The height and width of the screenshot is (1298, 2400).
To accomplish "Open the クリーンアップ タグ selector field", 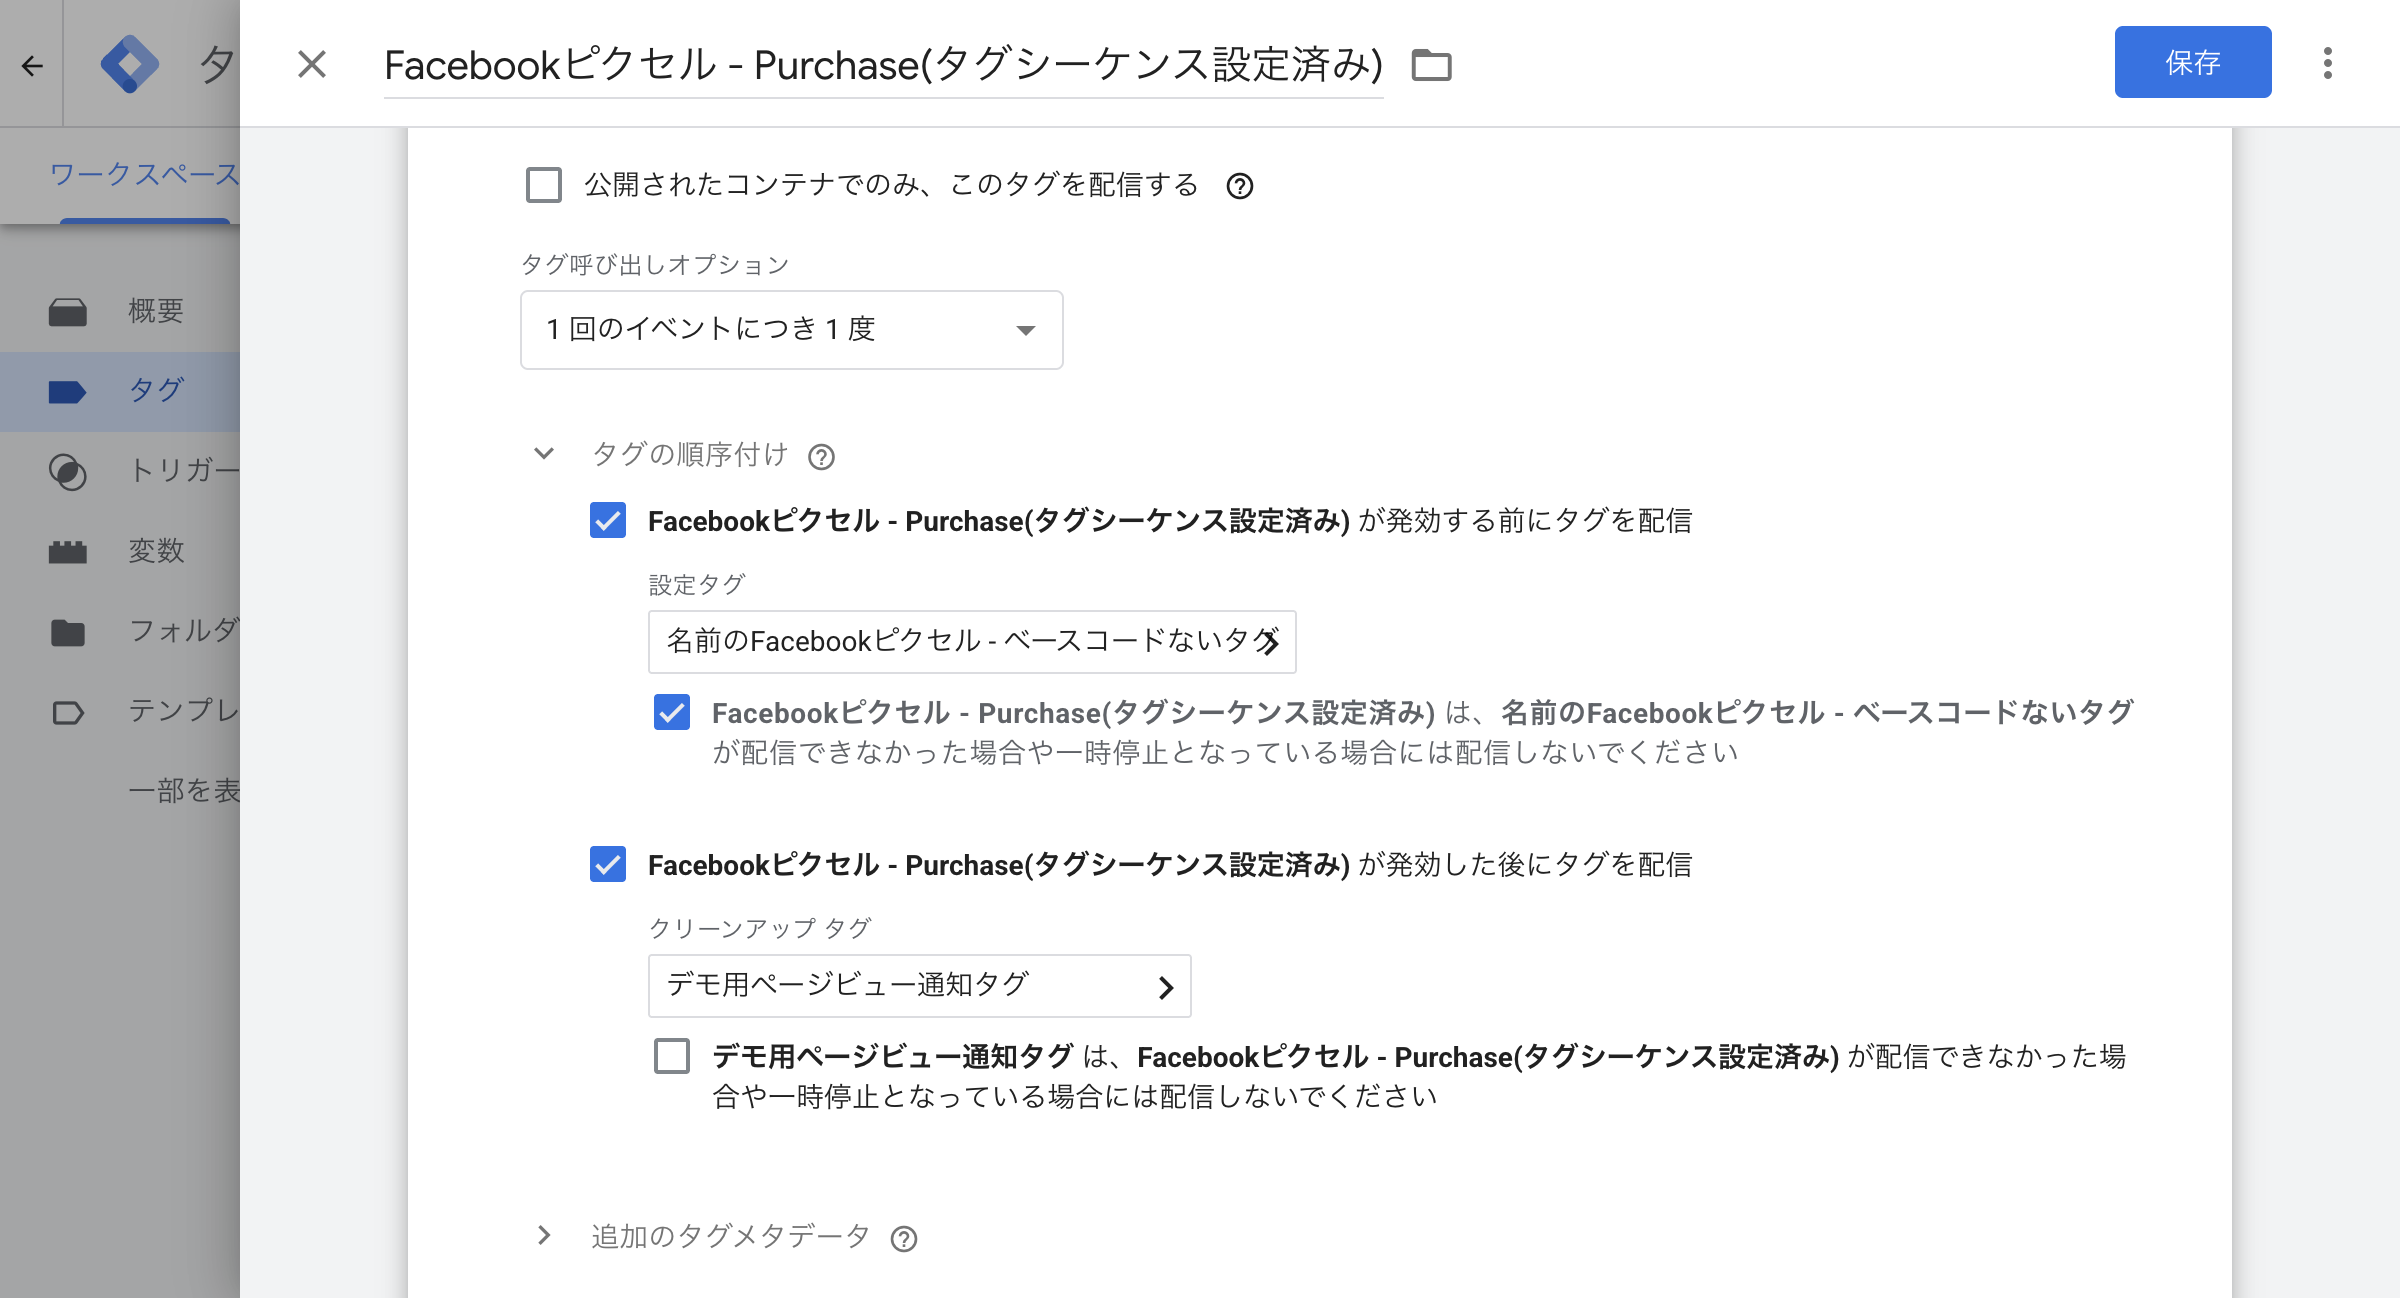I will (919, 985).
